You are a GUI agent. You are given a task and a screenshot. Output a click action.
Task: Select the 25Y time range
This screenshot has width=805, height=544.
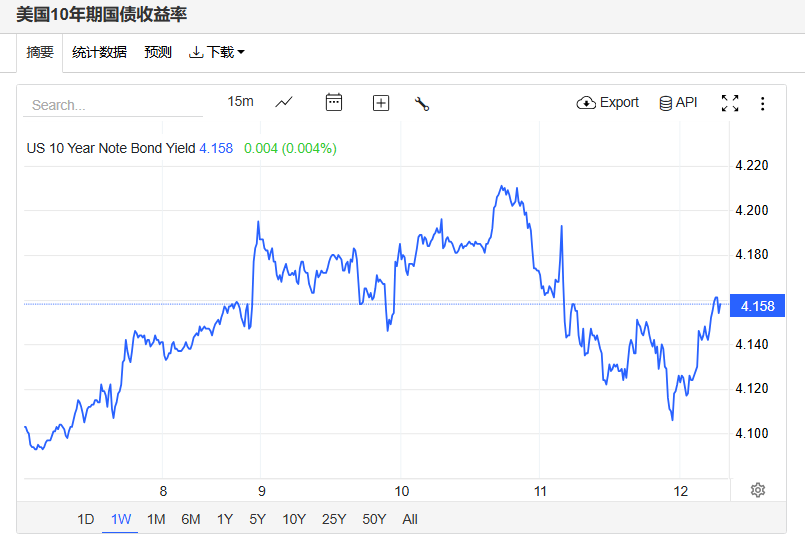334,519
